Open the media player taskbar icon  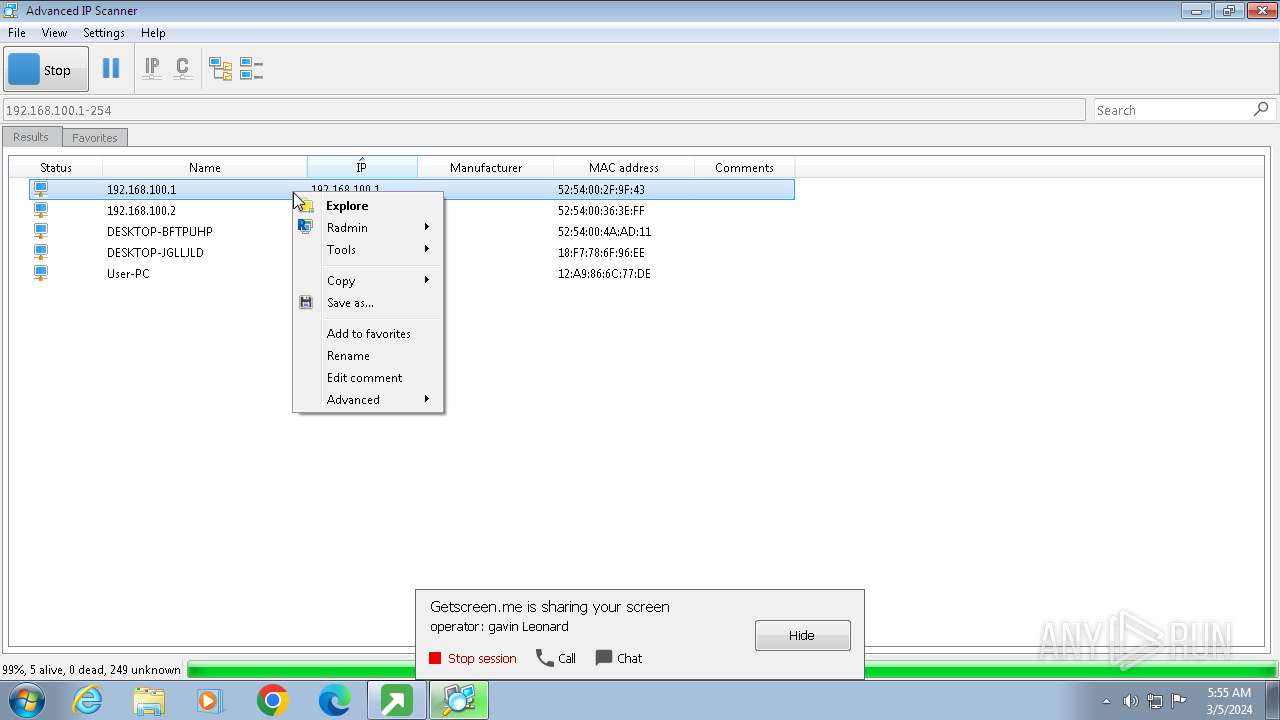(x=210, y=701)
